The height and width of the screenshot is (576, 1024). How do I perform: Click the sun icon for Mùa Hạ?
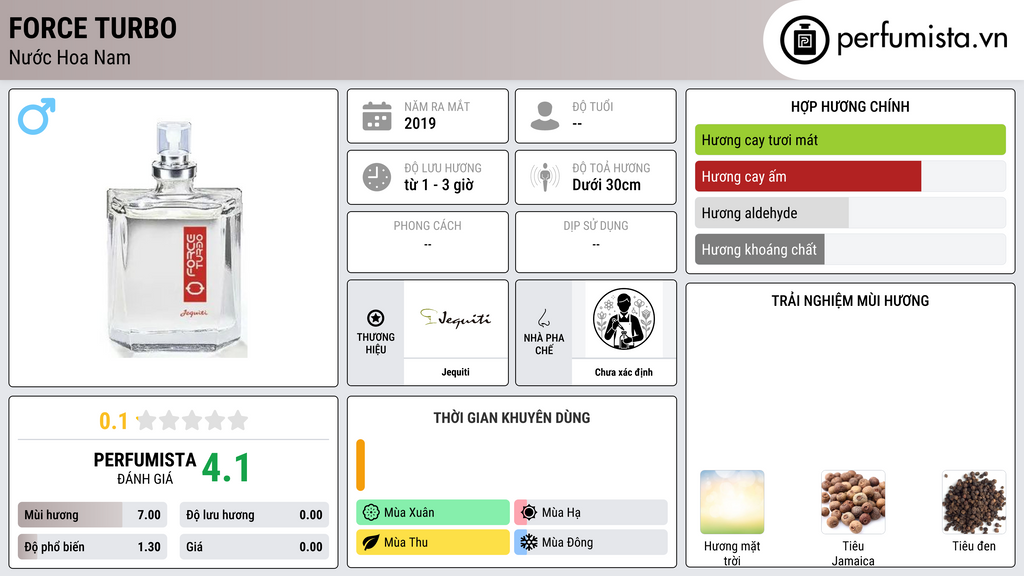529,513
